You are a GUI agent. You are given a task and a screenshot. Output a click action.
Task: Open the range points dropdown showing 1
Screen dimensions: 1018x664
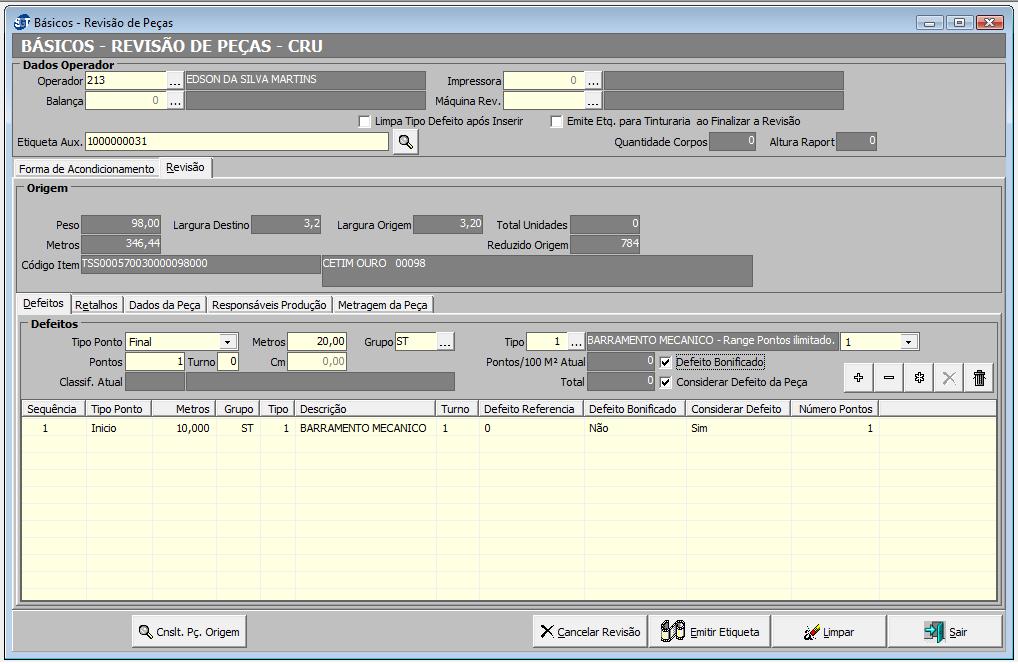click(x=908, y=342)
